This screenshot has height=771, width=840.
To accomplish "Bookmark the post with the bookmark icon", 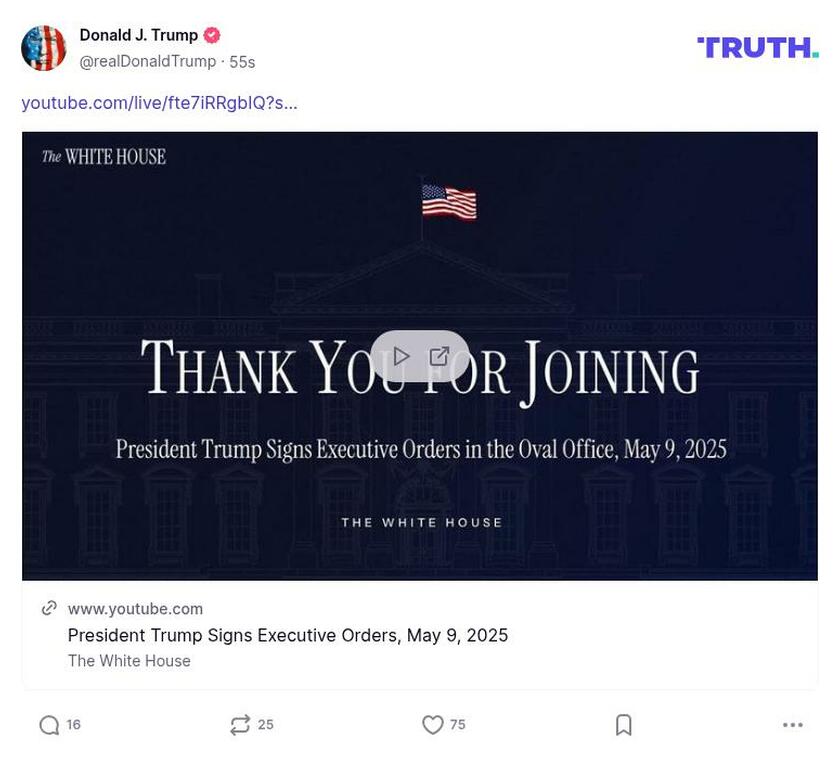I will point(622,724).
